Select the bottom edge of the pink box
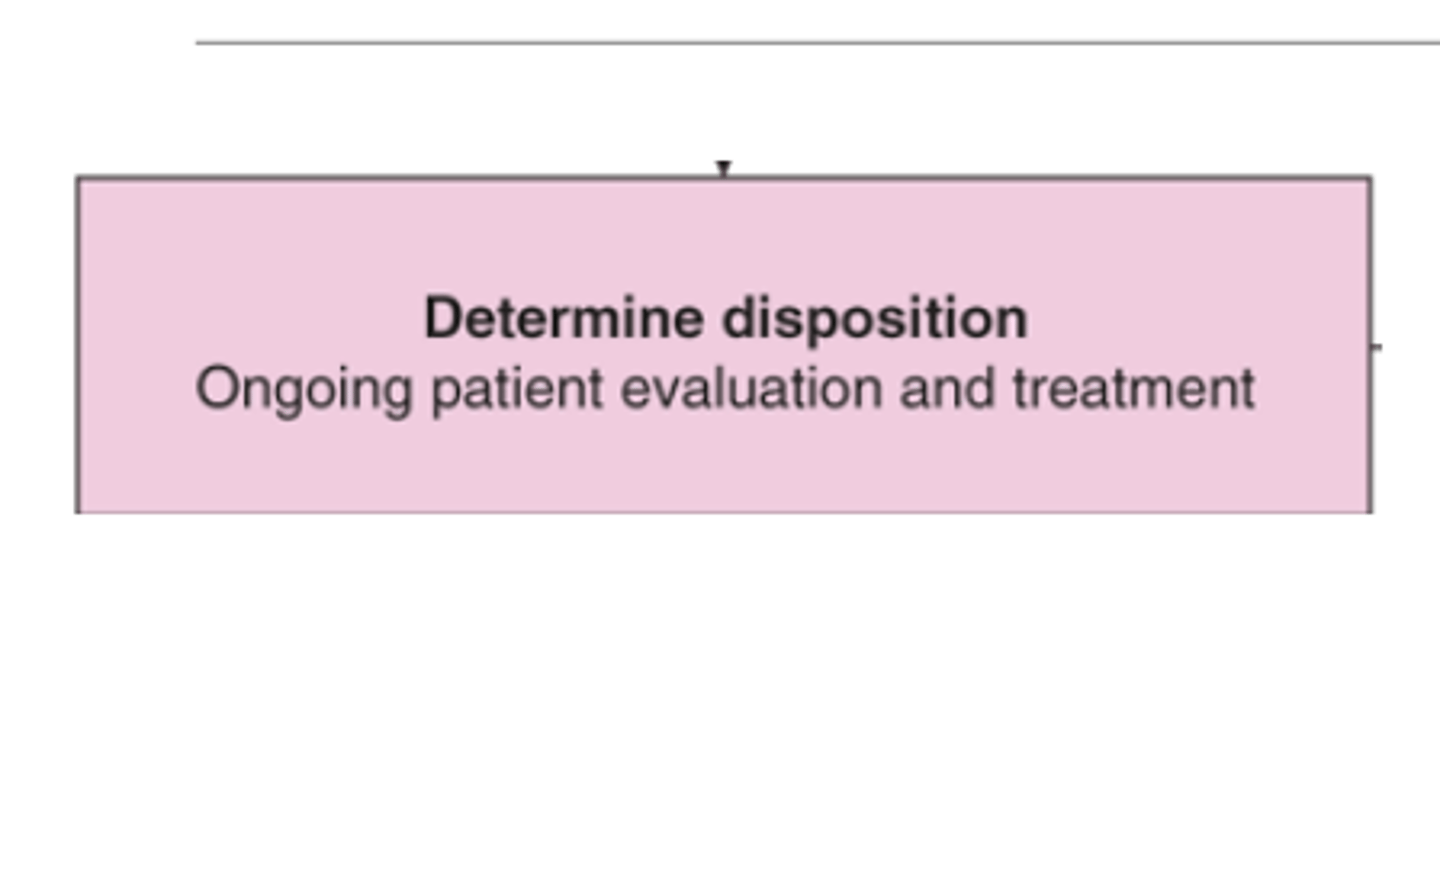The height and width of the screenshot is (887, 1440). pyautogui.click(x=724, y=511)
